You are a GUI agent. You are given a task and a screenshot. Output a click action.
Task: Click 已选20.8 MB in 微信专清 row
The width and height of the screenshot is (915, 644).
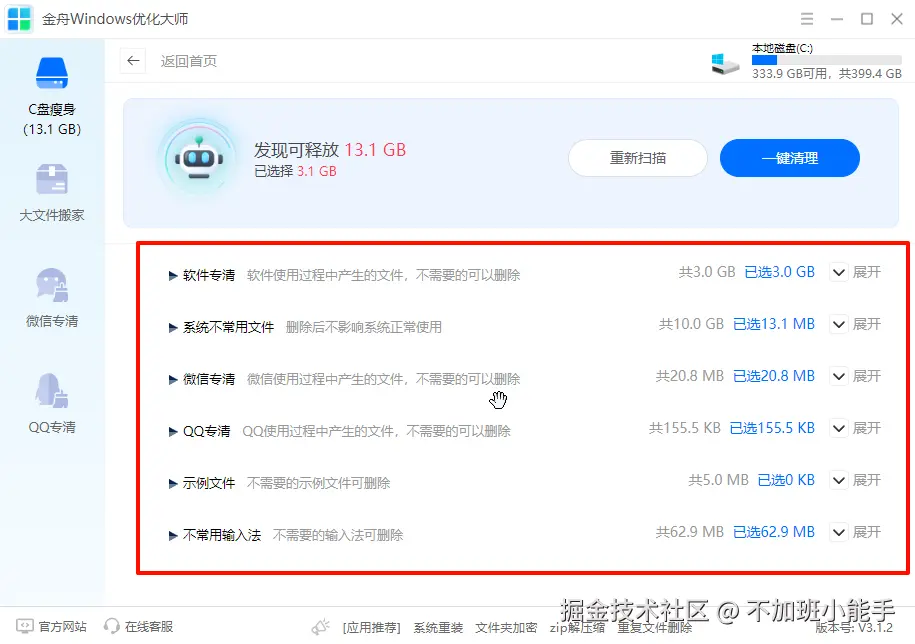click(x=774, y=376)
